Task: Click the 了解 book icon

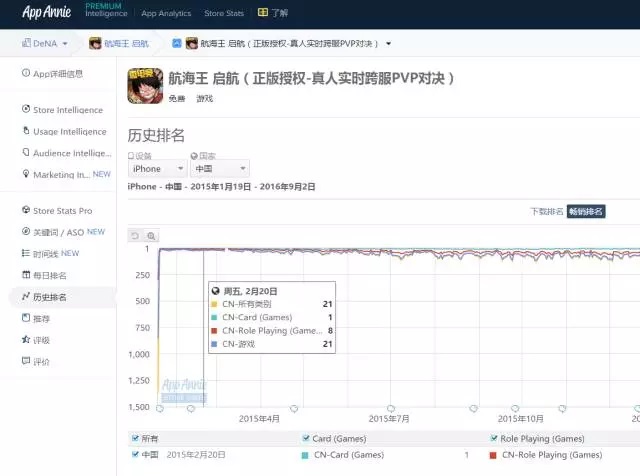Action: pyautogui.click(x=263, y=12)
